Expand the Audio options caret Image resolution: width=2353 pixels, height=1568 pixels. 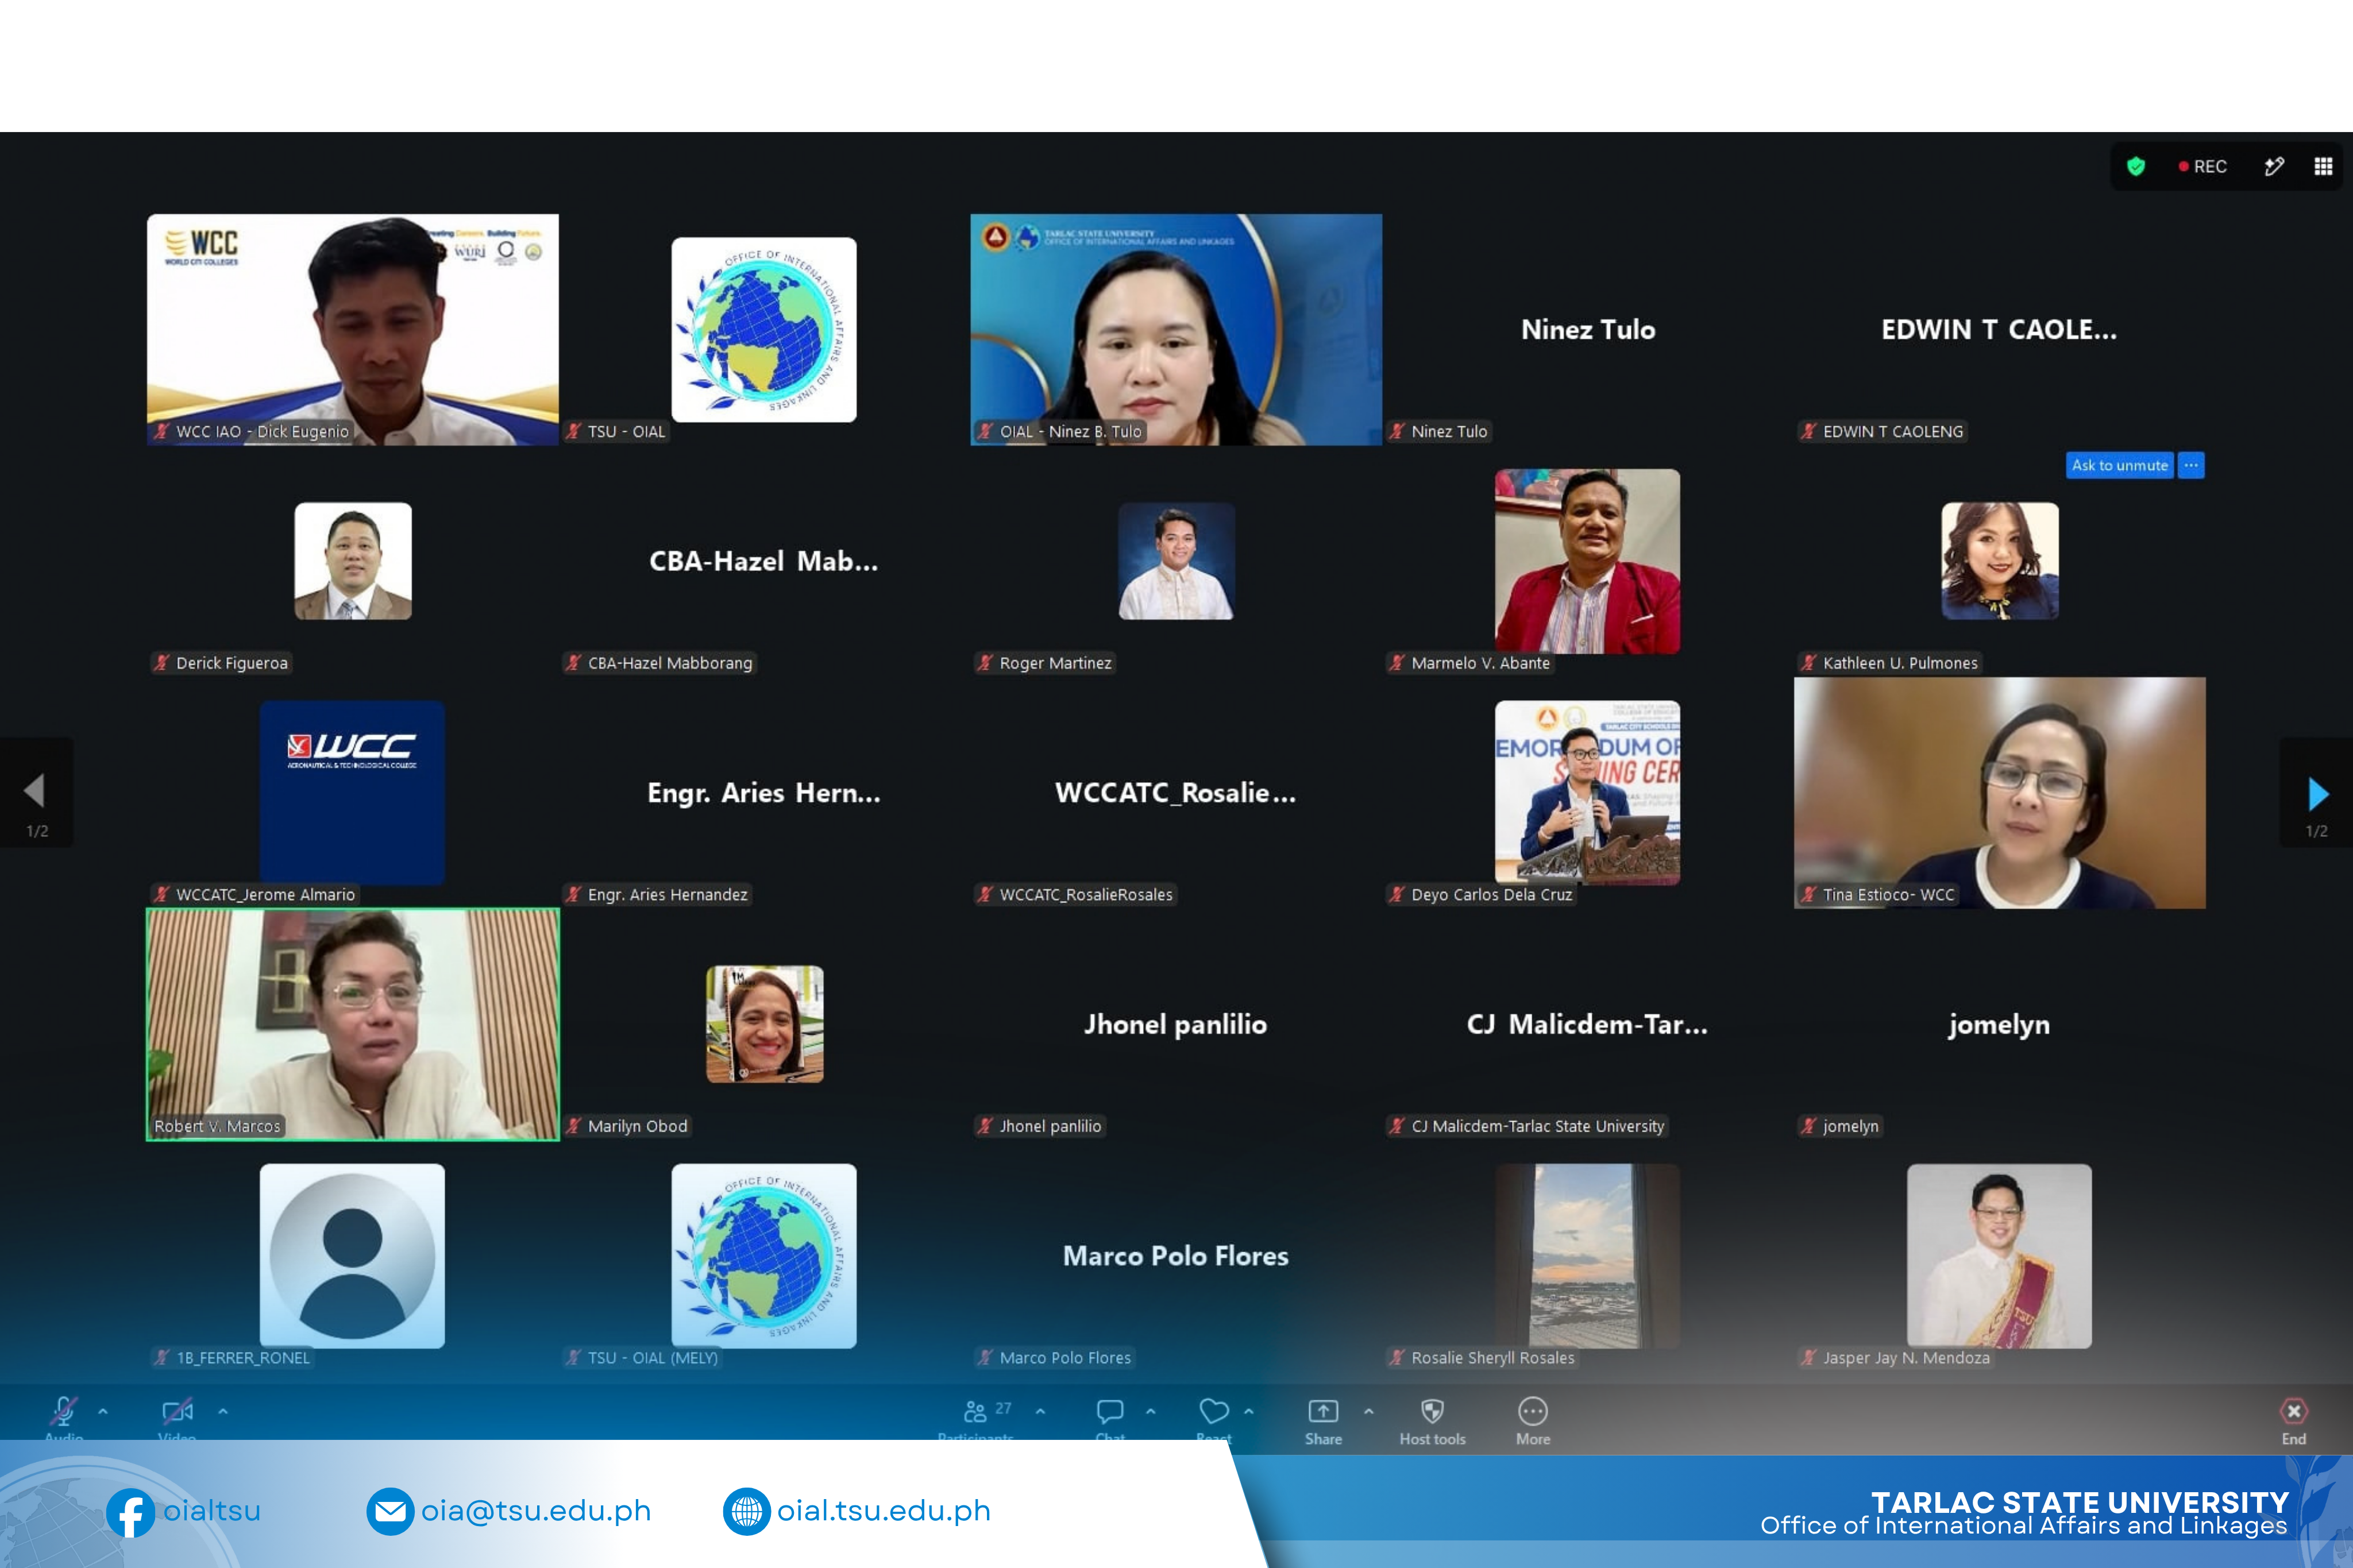click(x=103, y=1411)
